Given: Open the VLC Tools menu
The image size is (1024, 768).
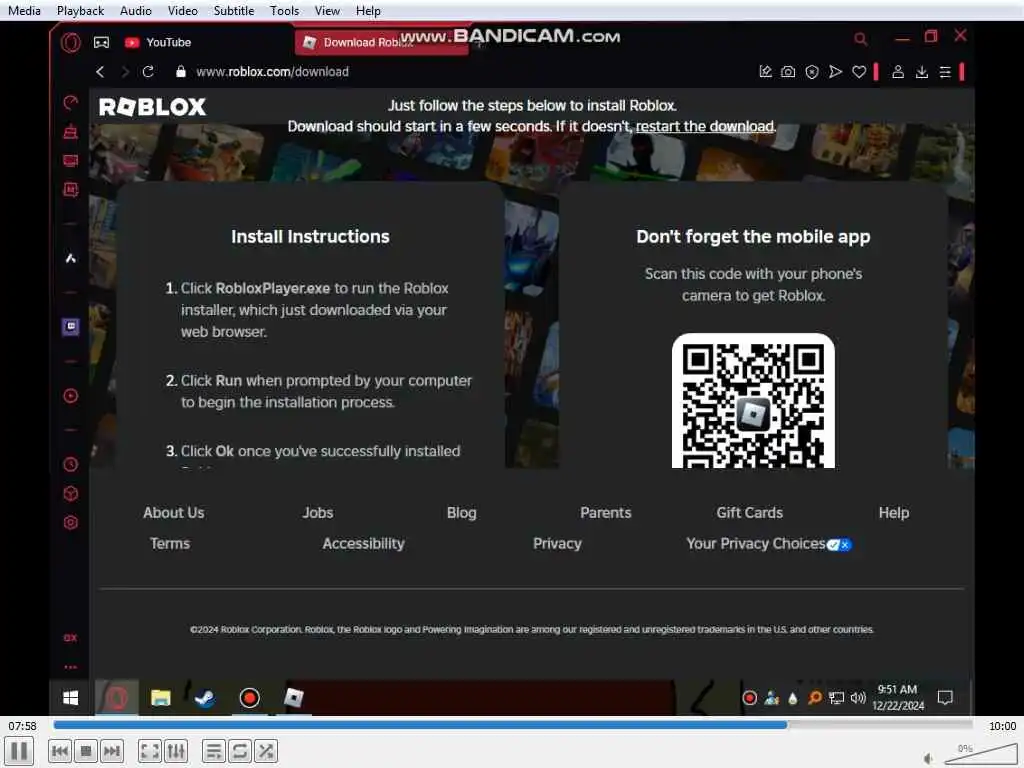Looking at the screenshot, I should (284, 10).
